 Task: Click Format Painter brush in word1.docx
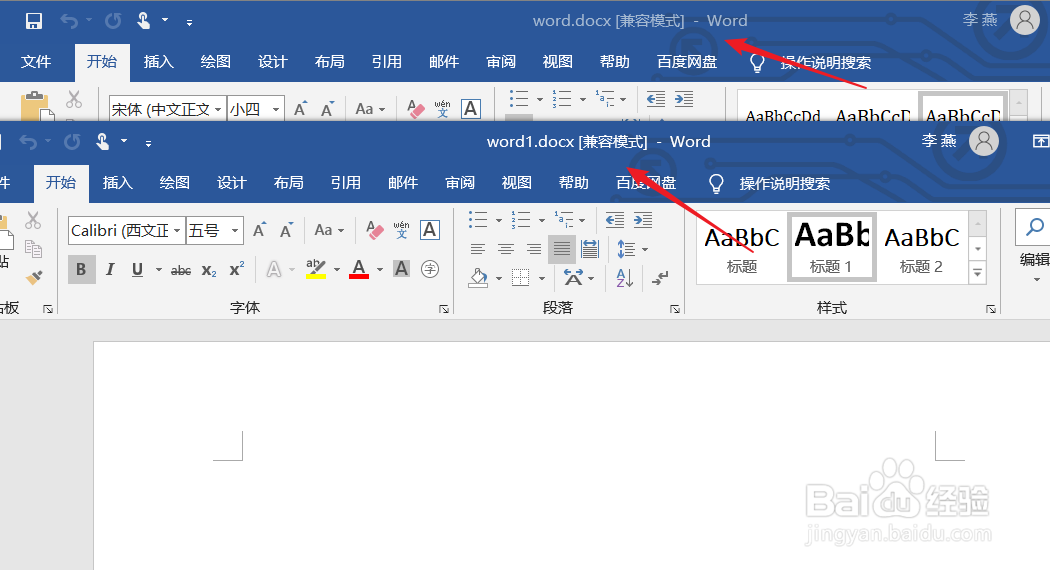pyautogui.click(x=33, y=277)
